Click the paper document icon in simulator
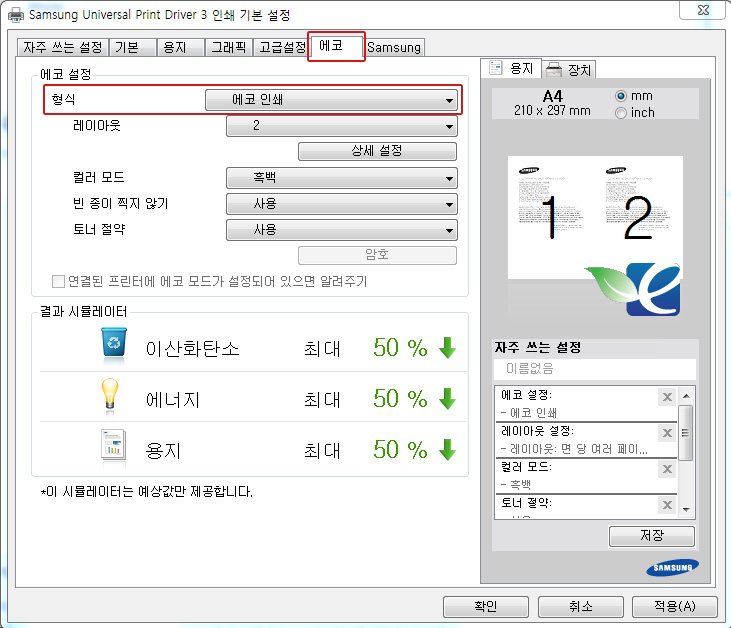731x628 pixels. pyautogui.click(x=113, y=444)
